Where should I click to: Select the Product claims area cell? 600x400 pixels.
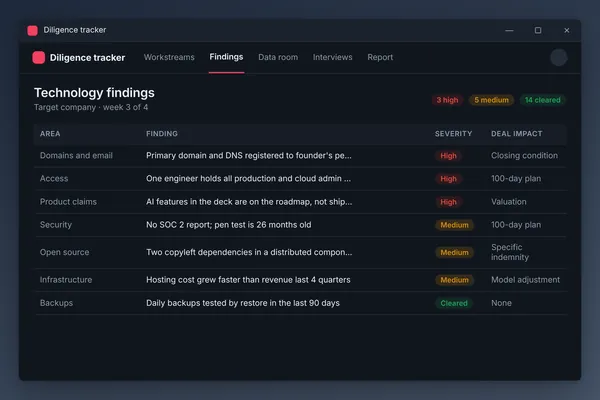coord(68,202)
